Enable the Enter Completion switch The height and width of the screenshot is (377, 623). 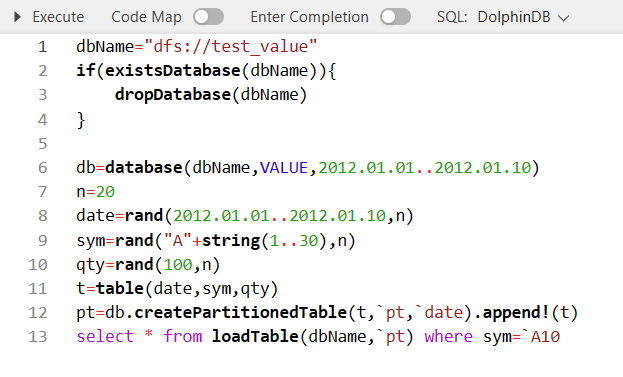[x=395, y=17]
